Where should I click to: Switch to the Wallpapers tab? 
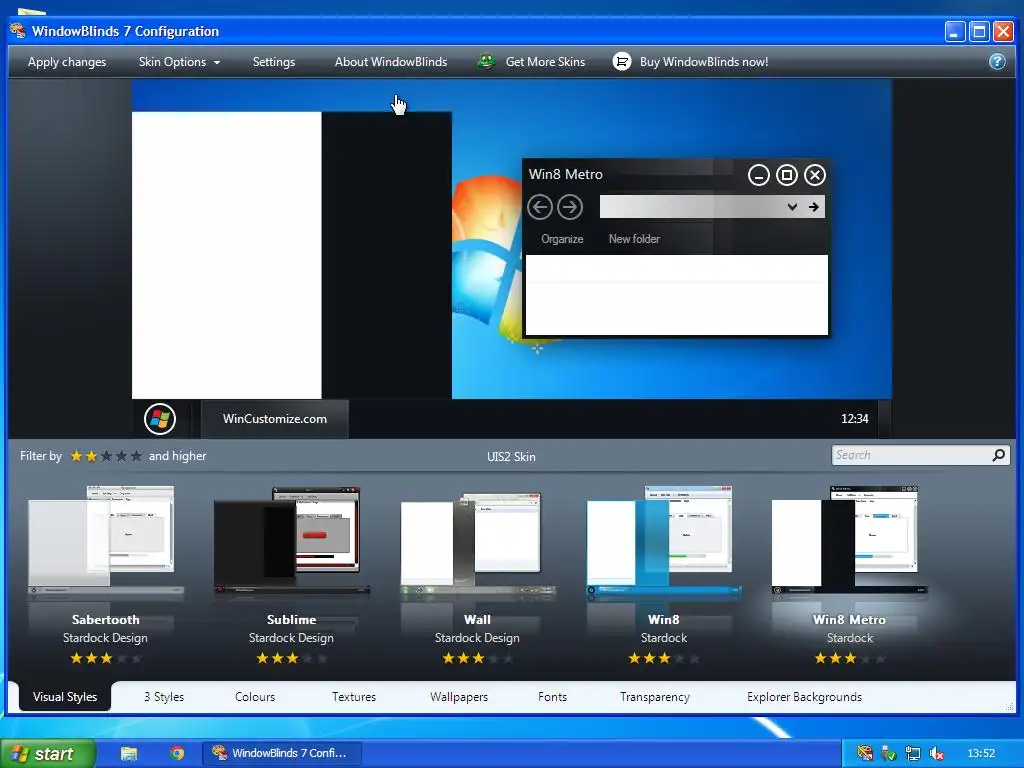click(458, 697)
